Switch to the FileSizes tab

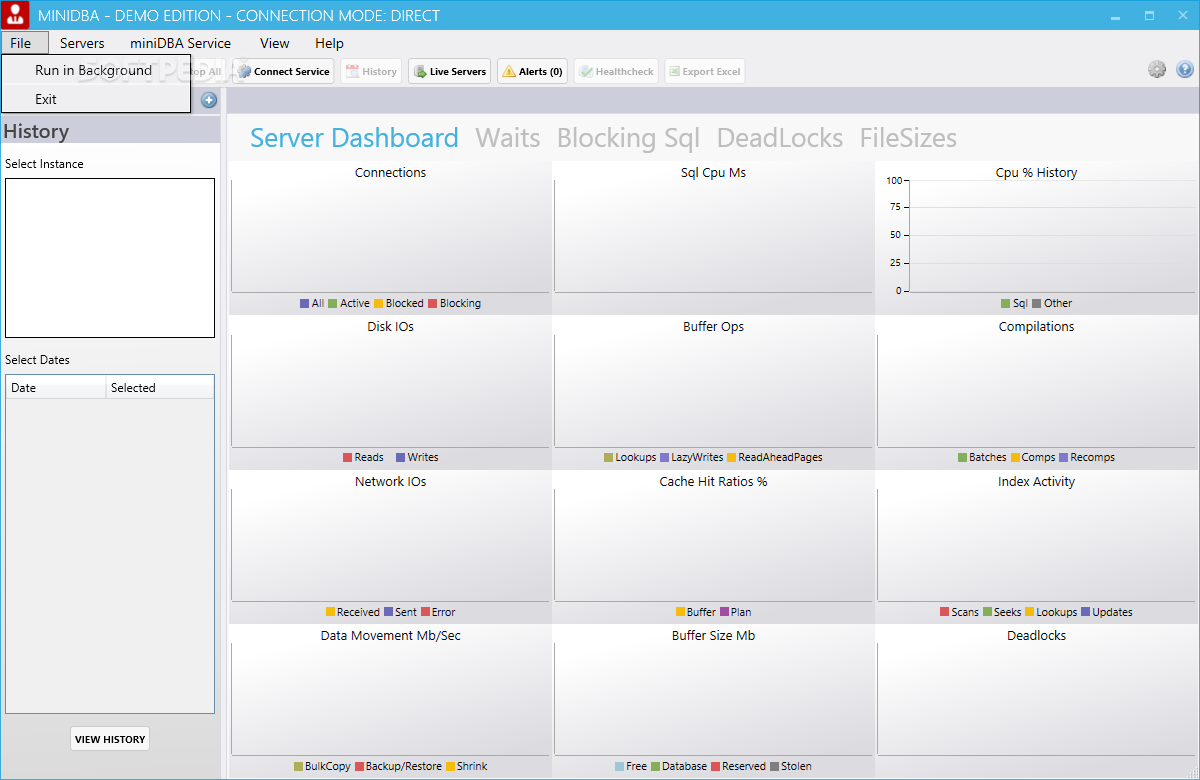(x=908, y=138)
